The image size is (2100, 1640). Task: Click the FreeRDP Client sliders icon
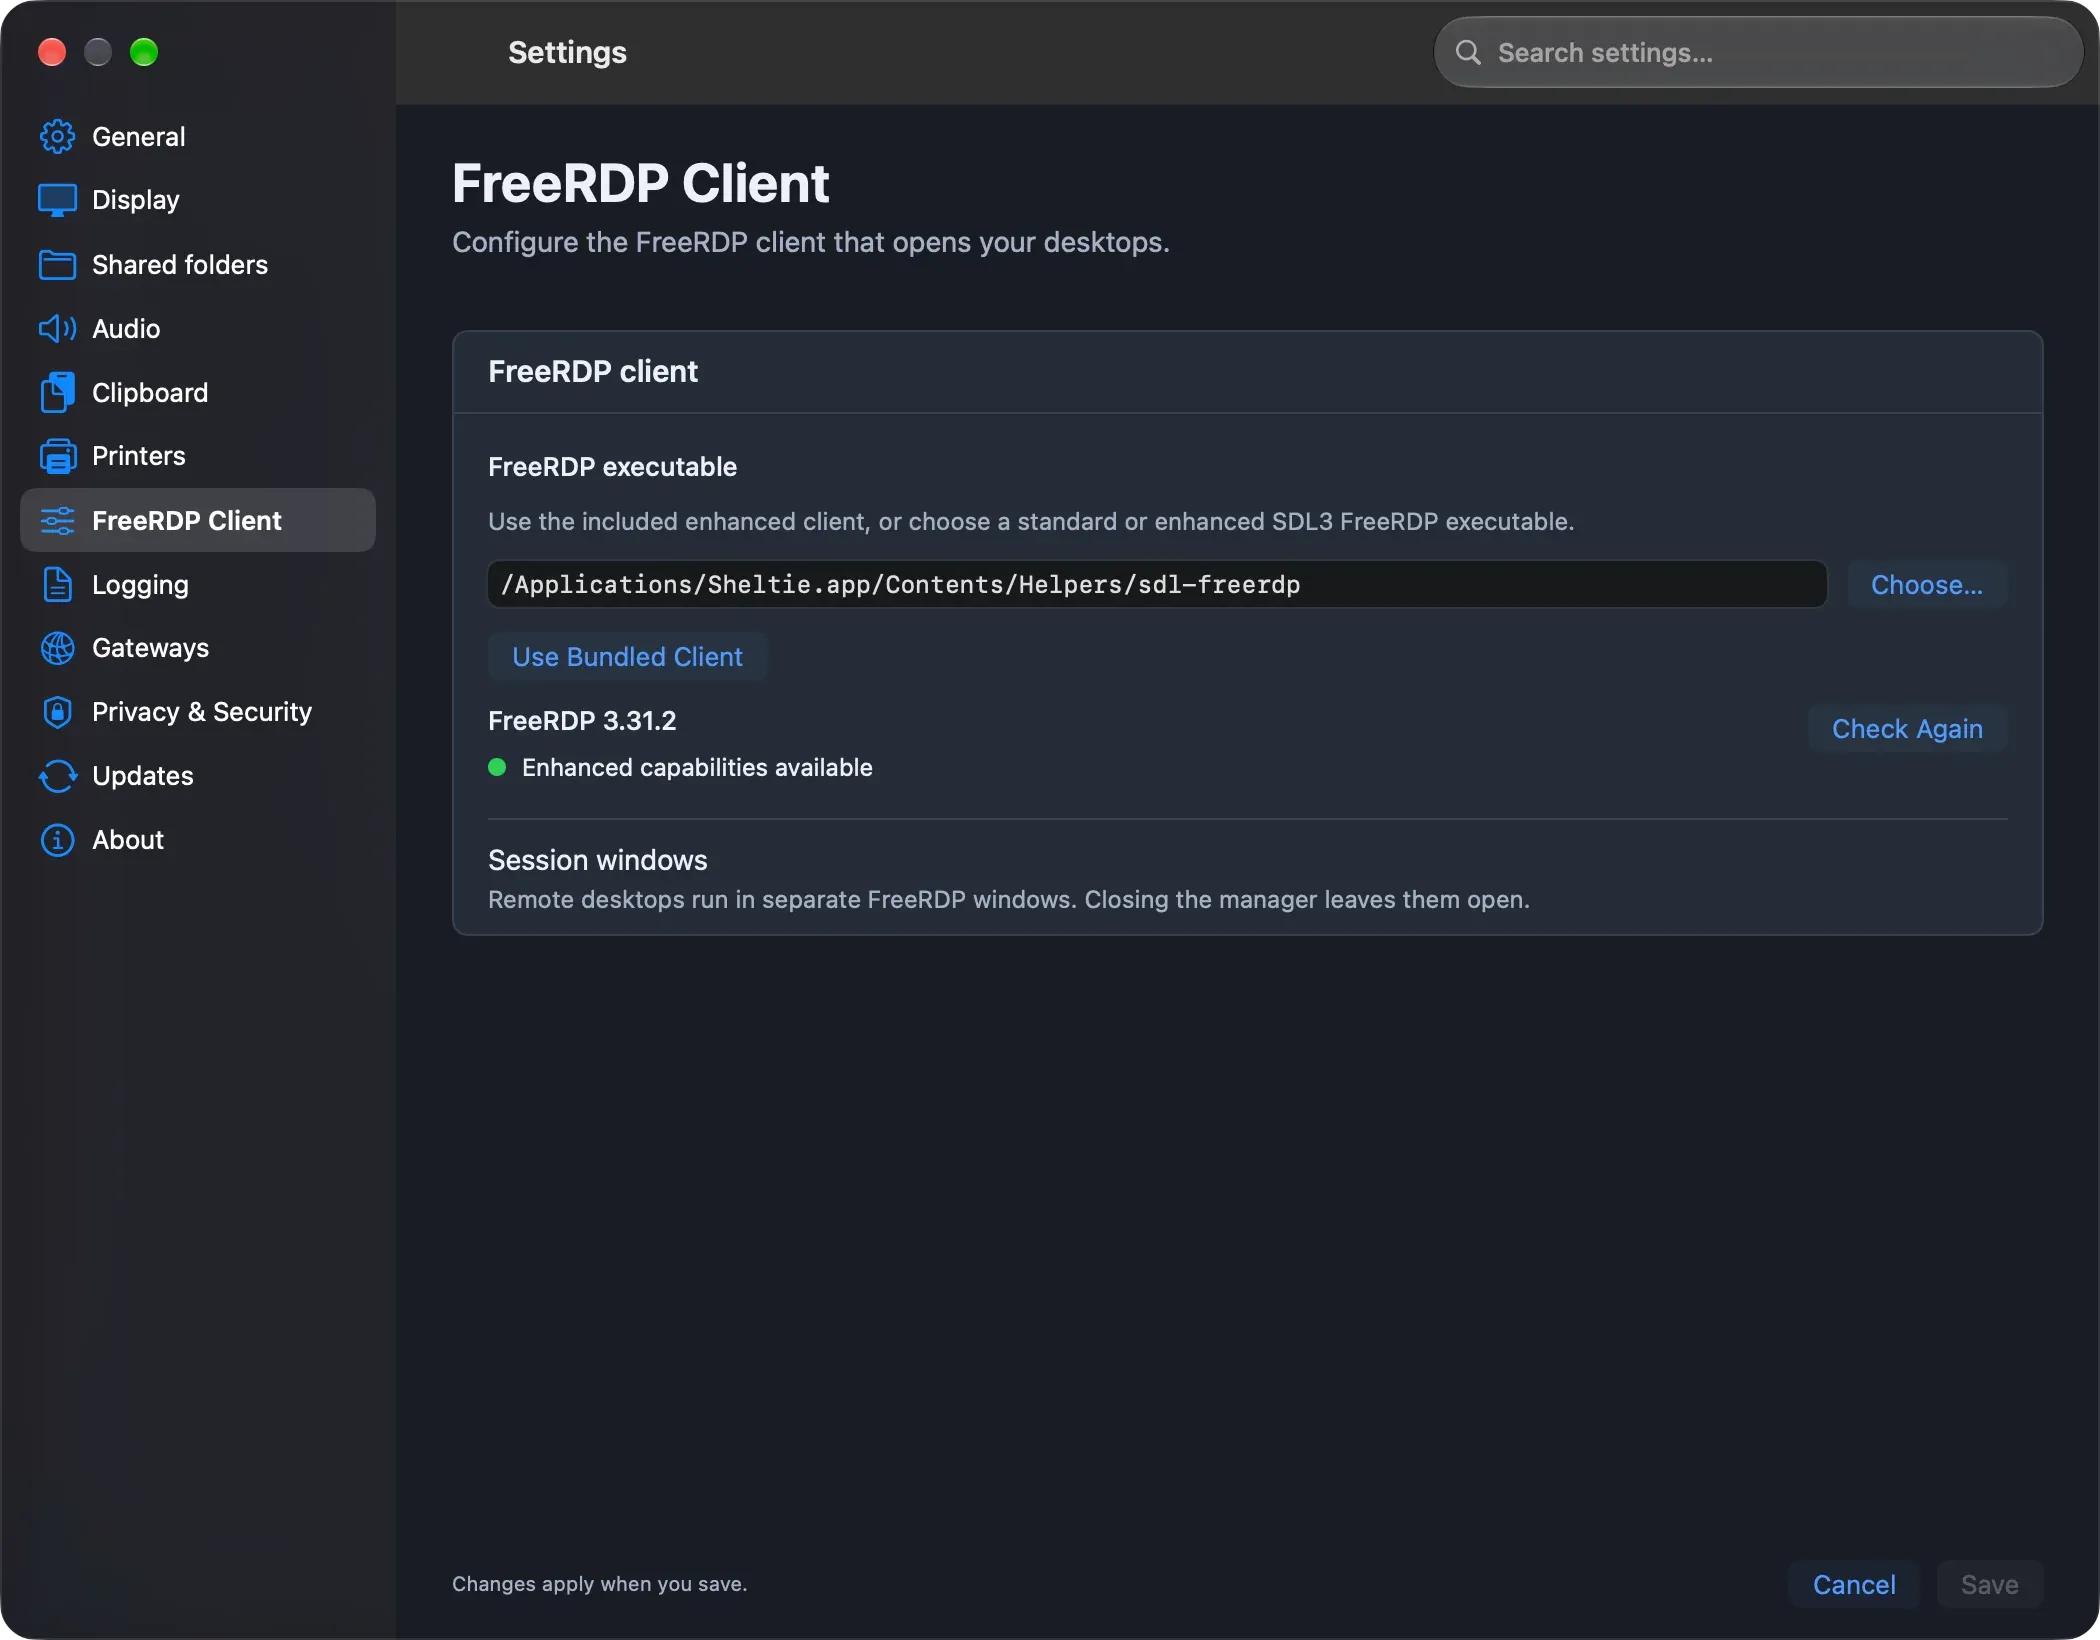pos(57,520)
